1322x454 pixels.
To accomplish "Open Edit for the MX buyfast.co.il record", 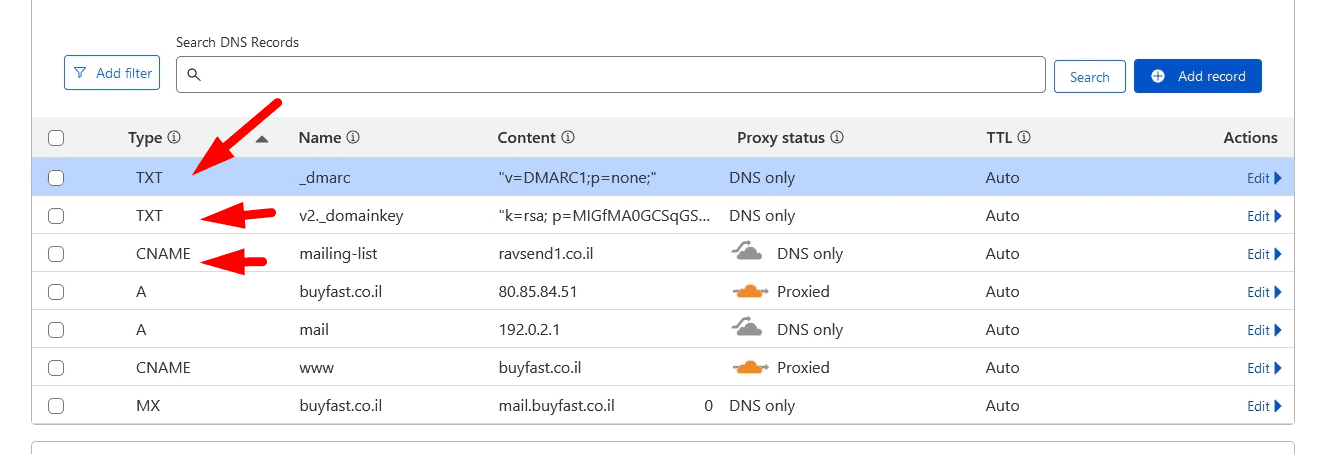I will [1264, 406].
